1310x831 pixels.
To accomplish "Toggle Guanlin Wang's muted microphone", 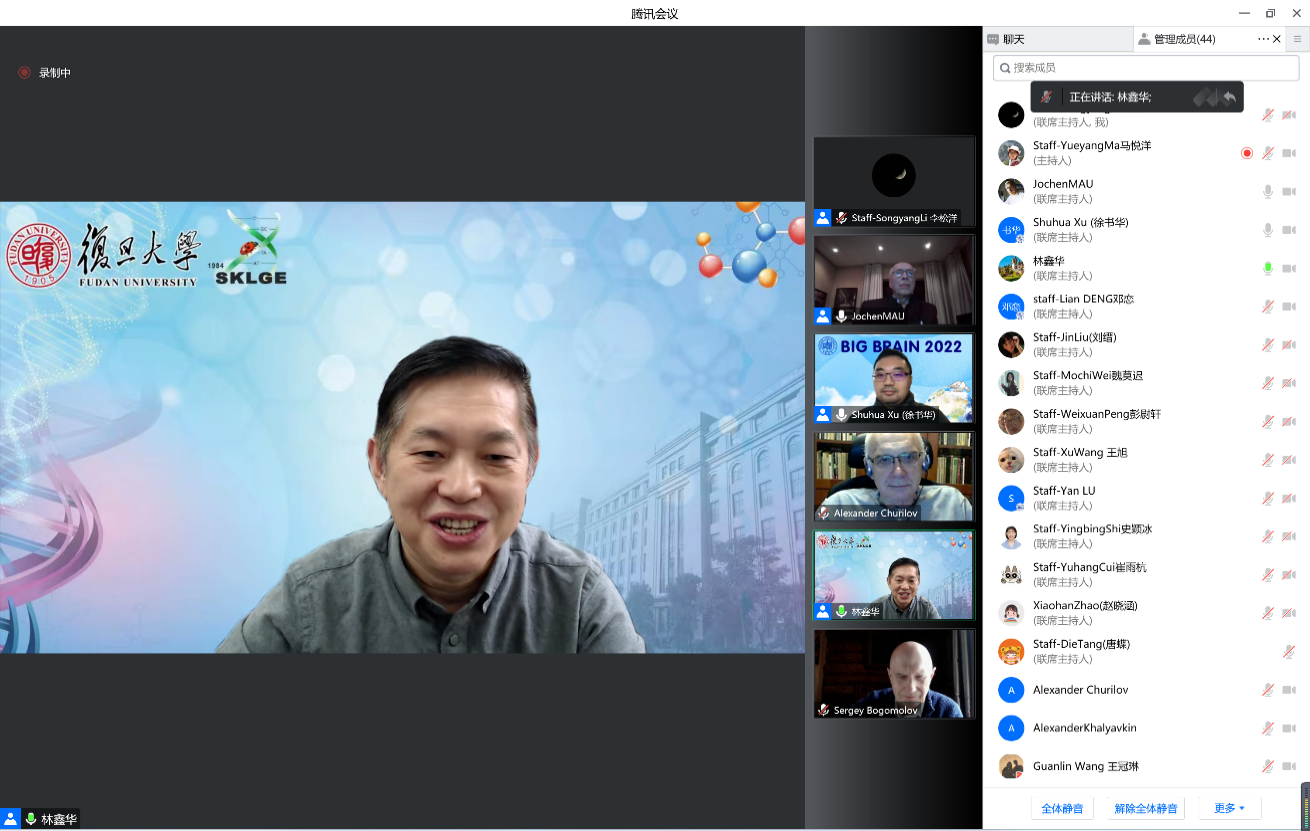I will point(1268,766).
